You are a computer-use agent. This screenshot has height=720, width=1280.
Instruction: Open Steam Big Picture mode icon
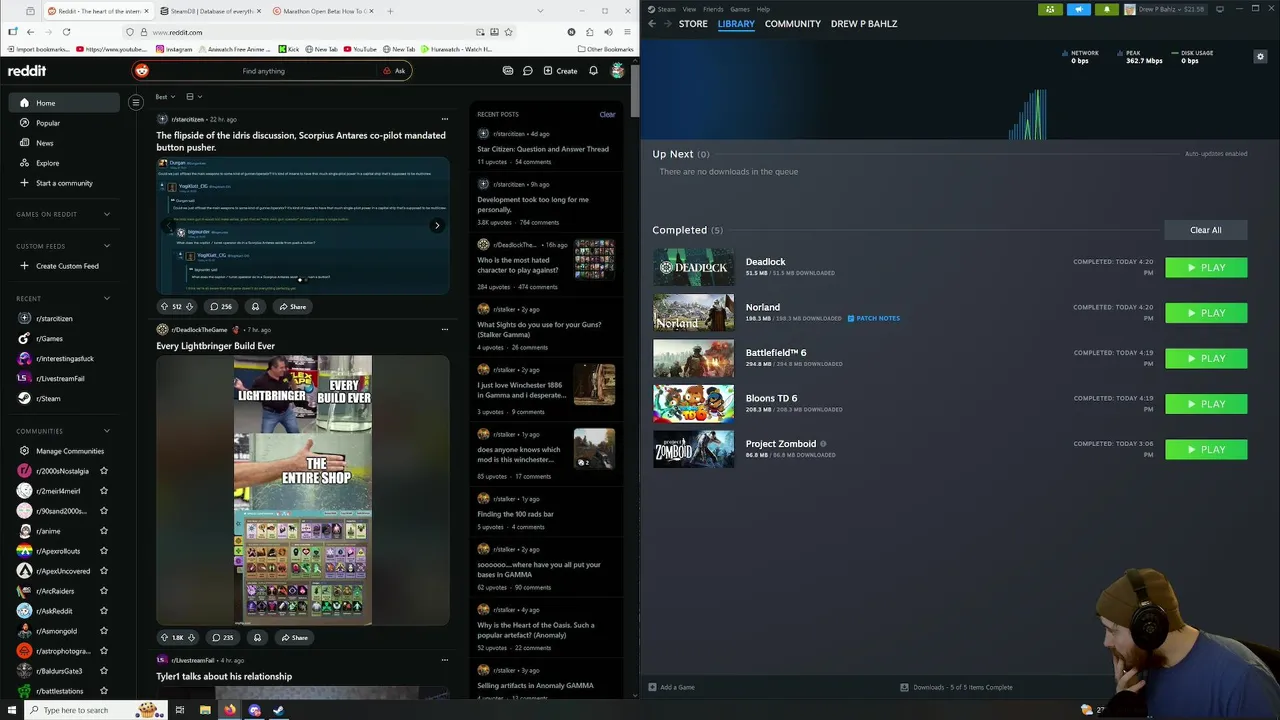tap(1219, 9)
